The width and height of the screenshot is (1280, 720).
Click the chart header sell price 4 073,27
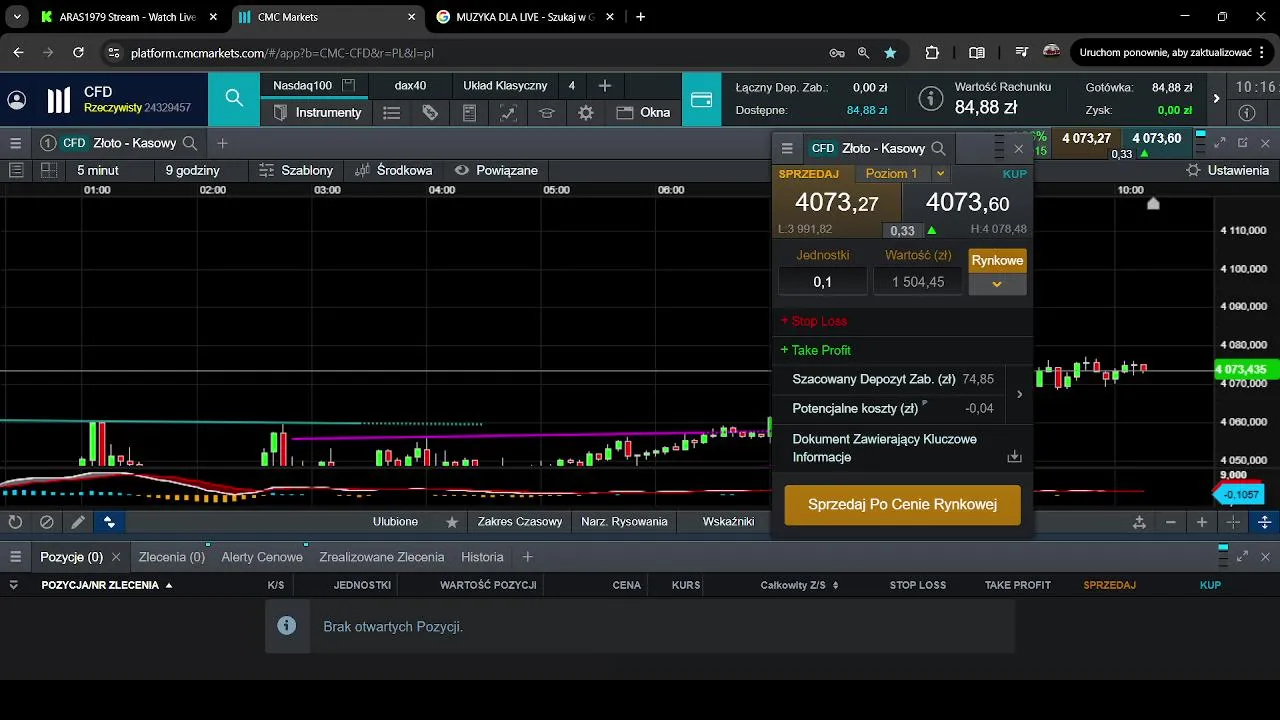pyautogui.click(x=1086, y=139)
